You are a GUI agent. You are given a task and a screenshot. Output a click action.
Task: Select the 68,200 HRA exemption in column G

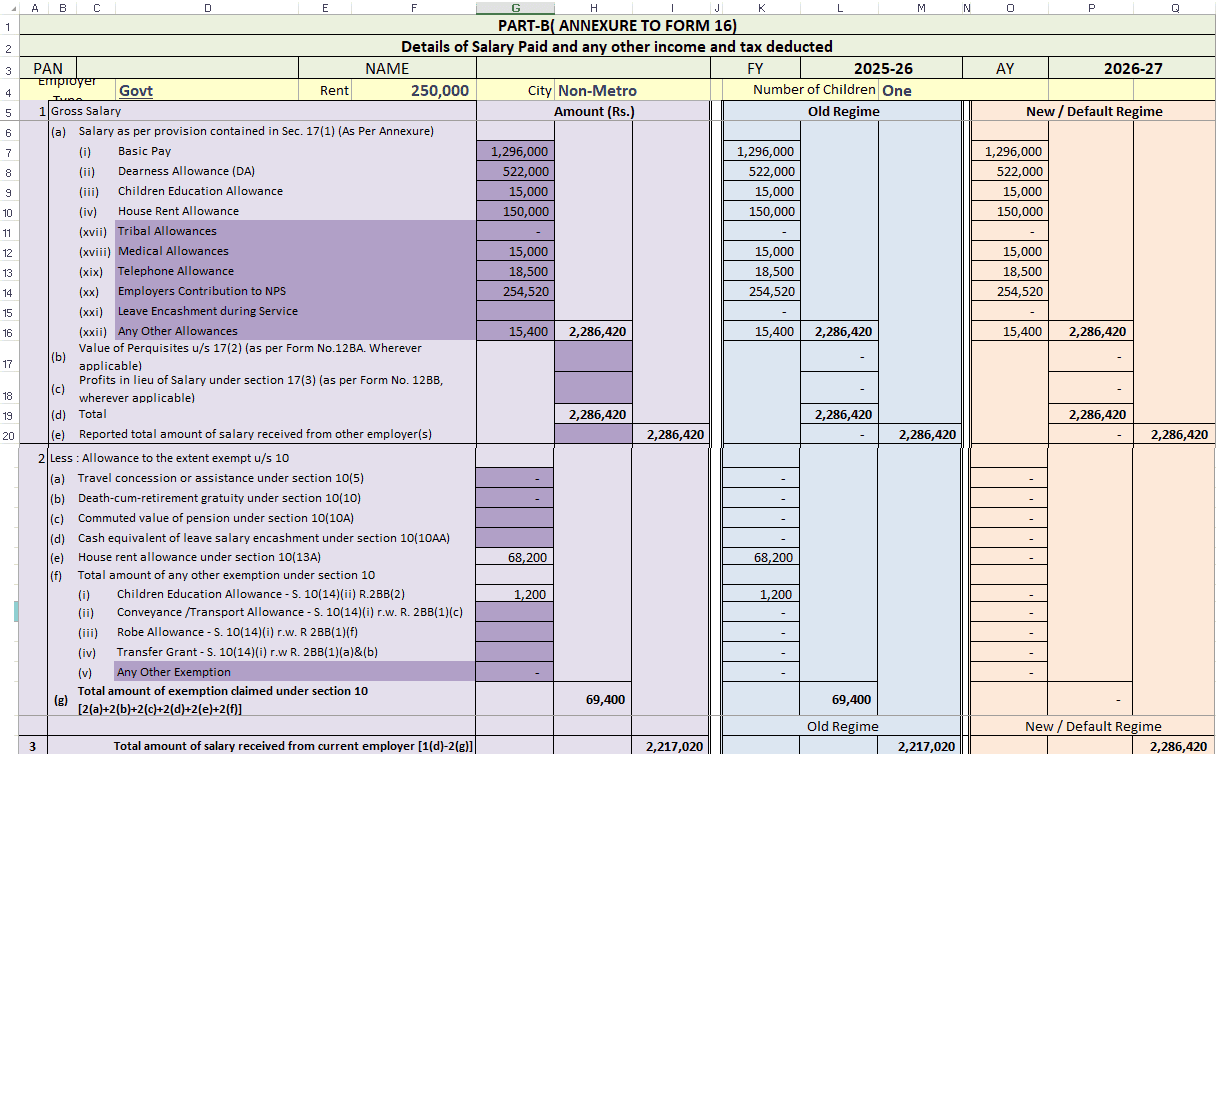(x=514, y=558)
